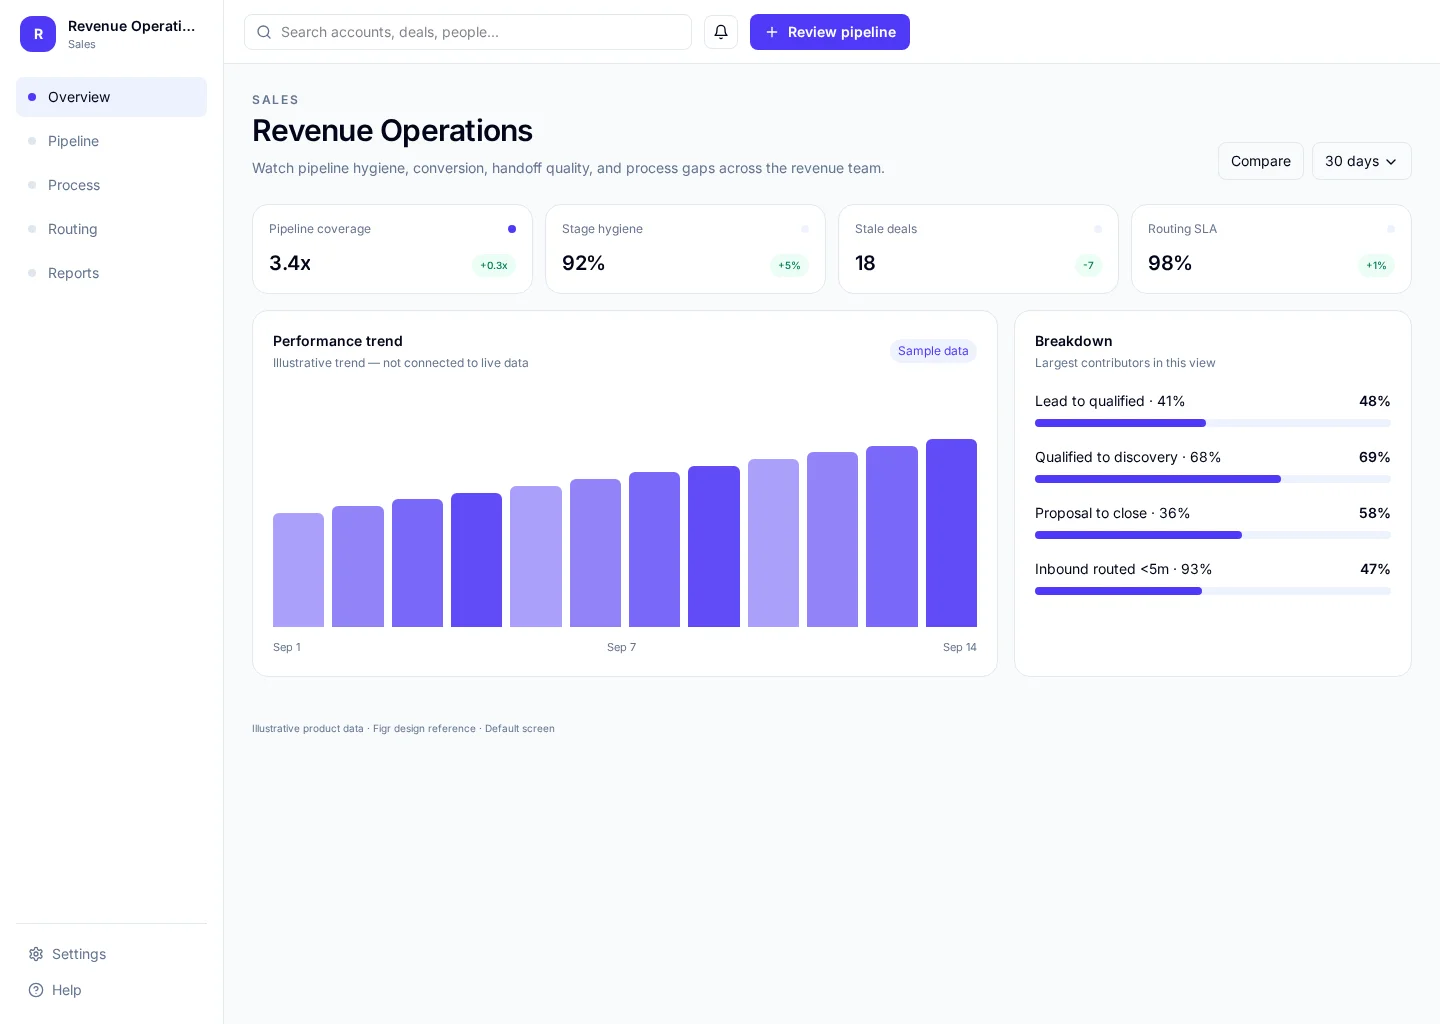Click the Sep 1 axis label

(x=287, y=647)
